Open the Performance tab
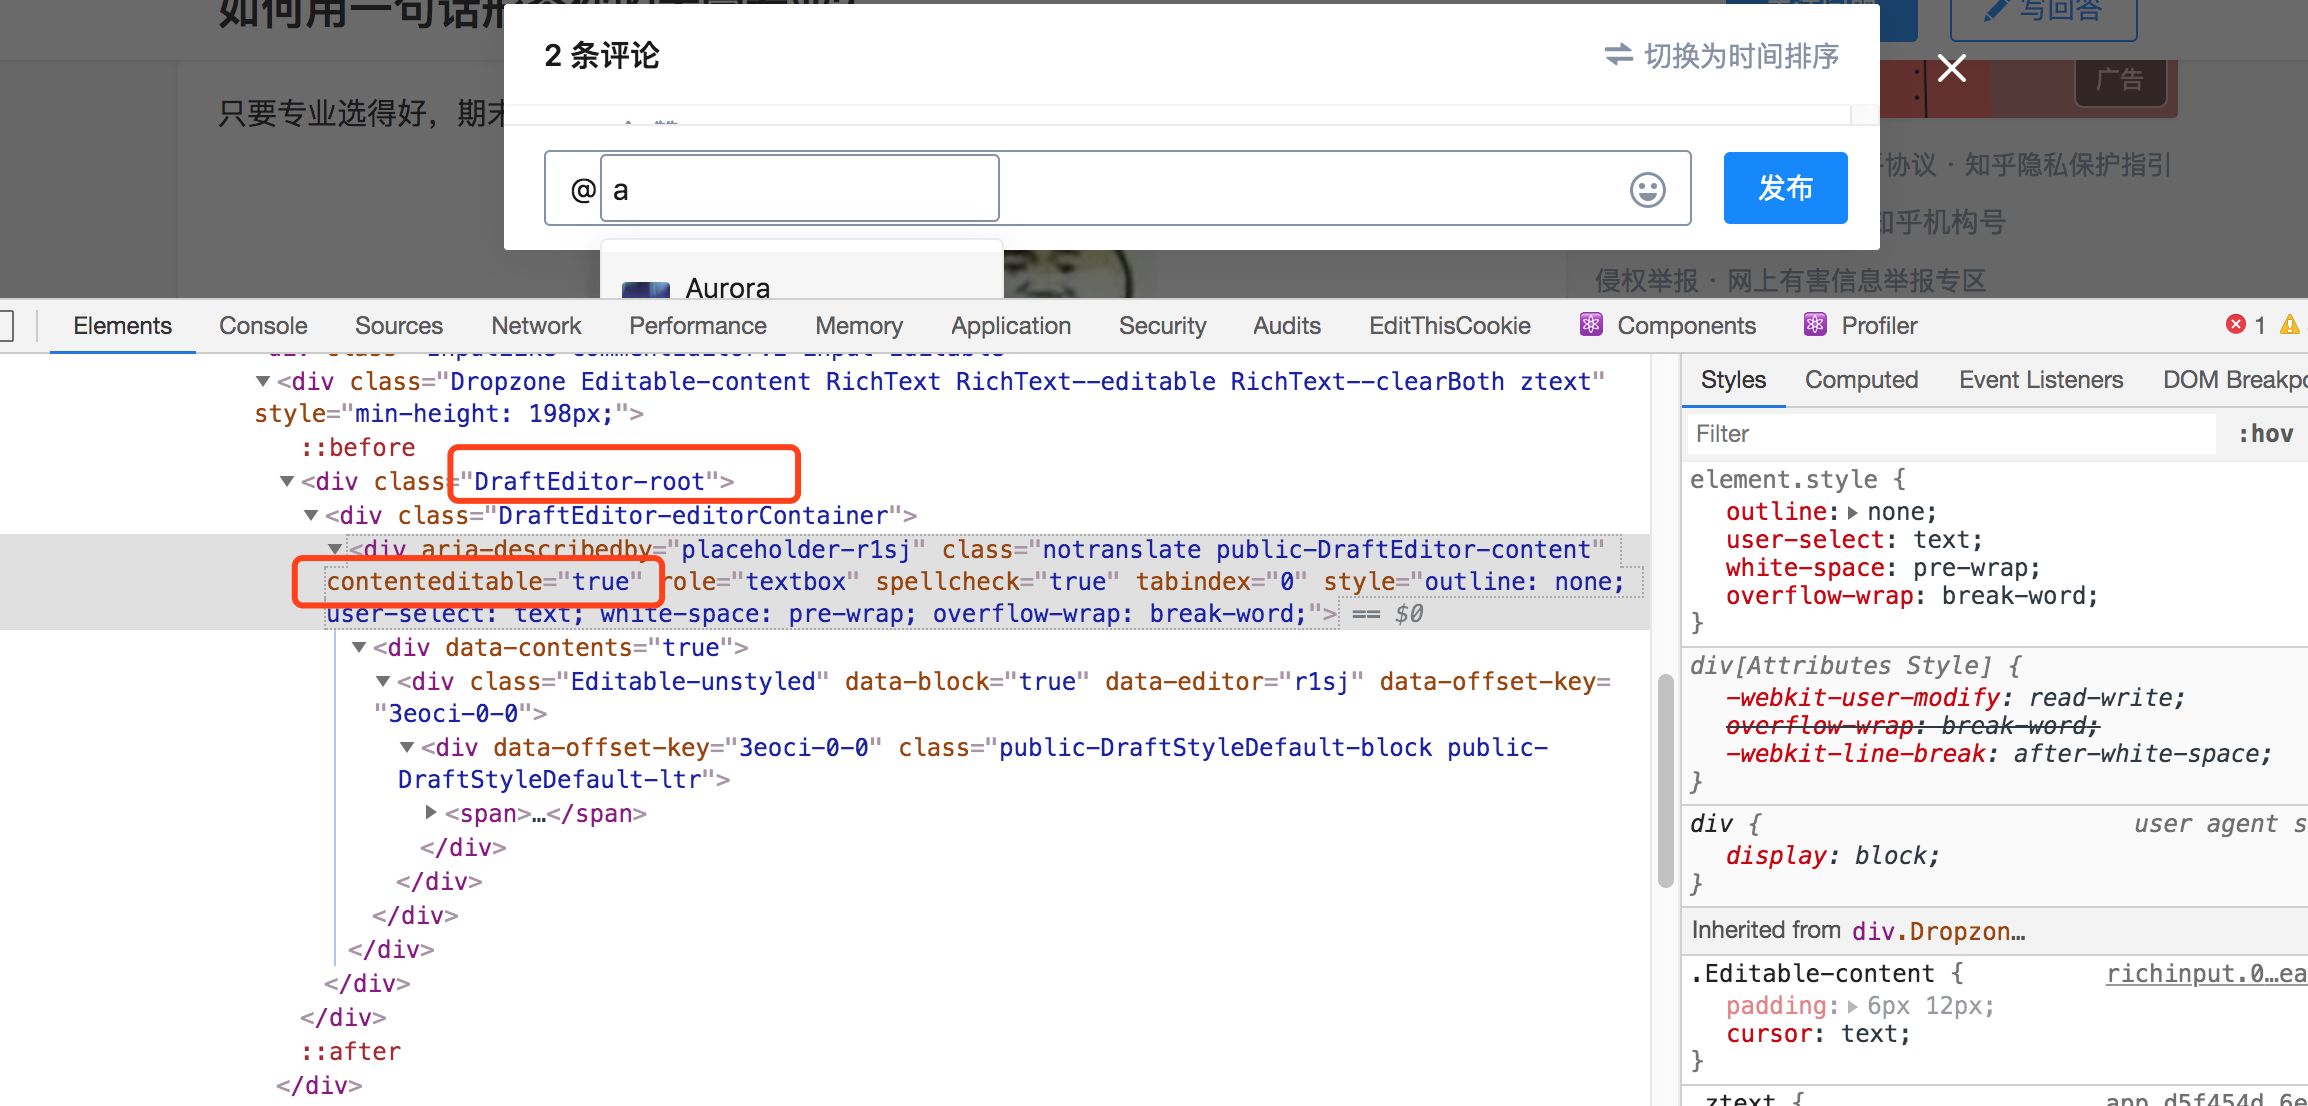This screenshot has height=1106, width=2308. click(x=697, y=326)
